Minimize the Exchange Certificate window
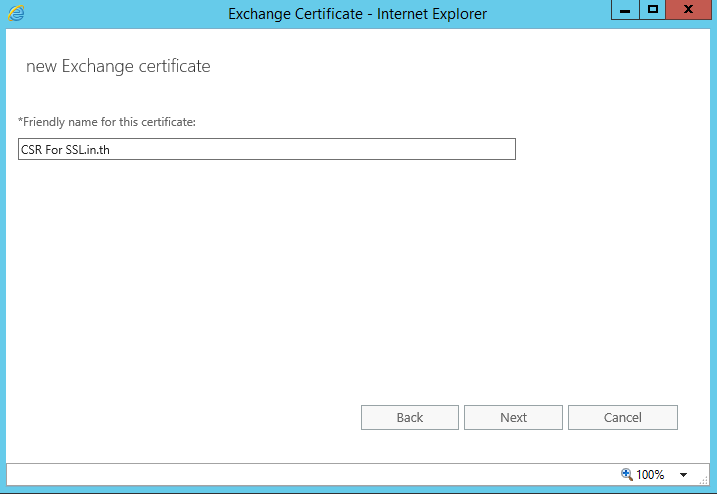The image size is (717, 494). point(625,10)
